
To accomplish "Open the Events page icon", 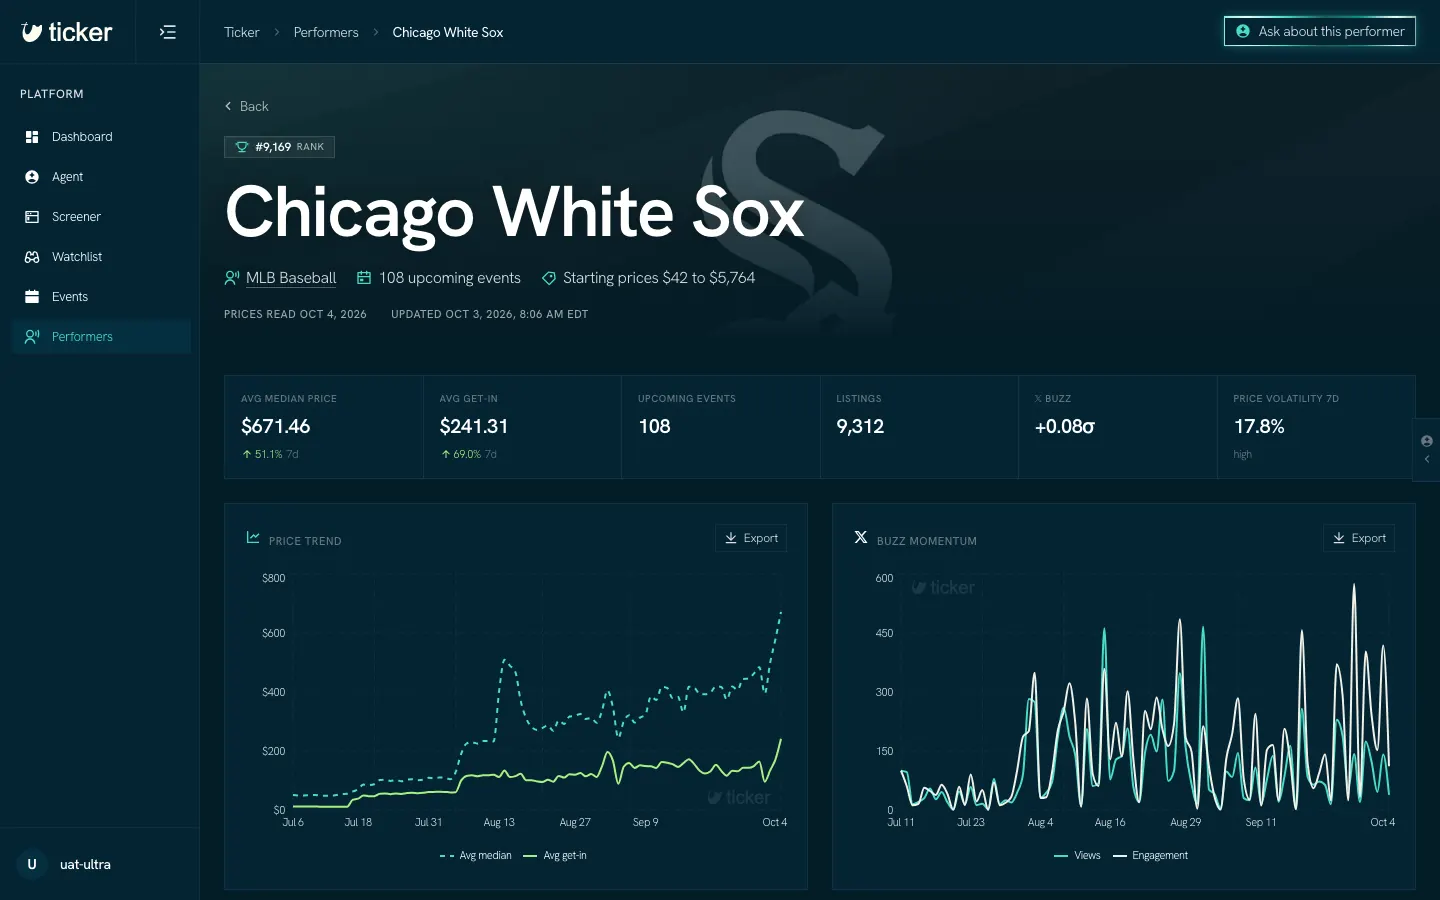I will pos(32,297).
